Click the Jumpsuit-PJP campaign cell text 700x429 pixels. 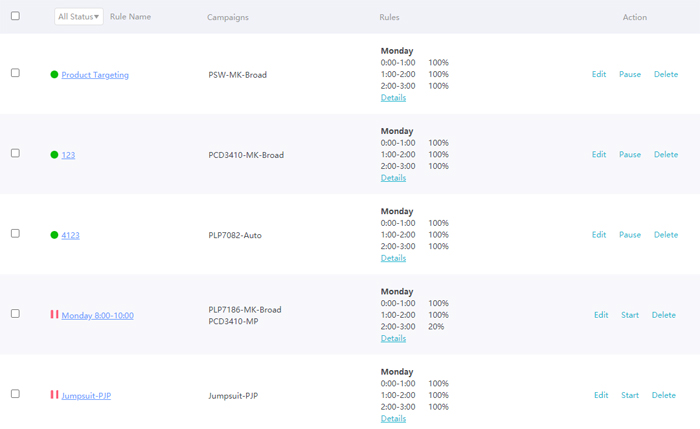coord(233,396)
